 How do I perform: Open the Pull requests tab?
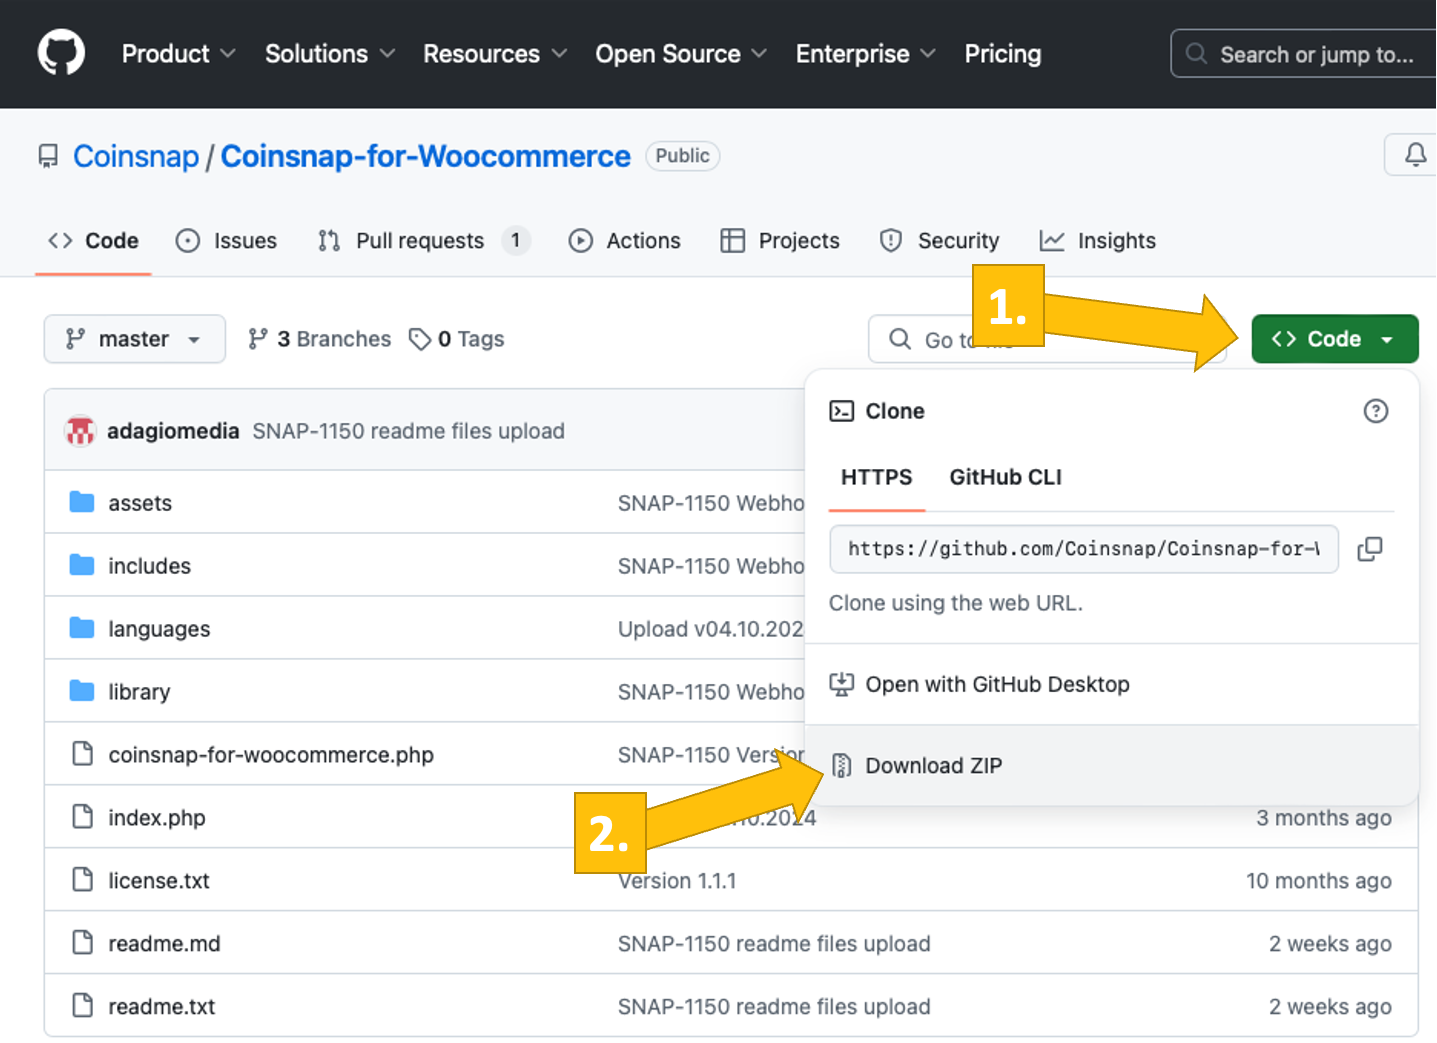pyautogui.click(x=424, y=241)
